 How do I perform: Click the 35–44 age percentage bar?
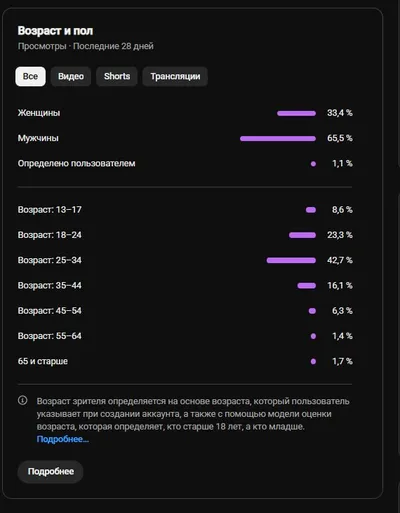[307, 286]
